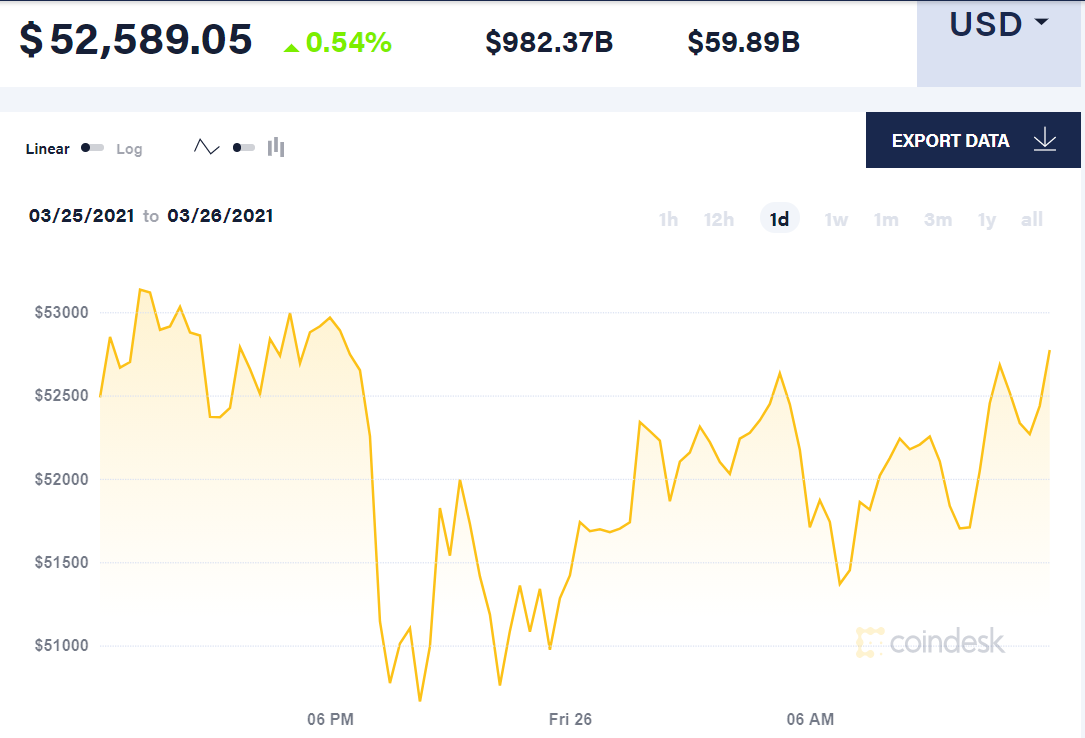Click the coindesk logo watermark
Image resolution: width=1085 pixels, height=738 pixels.
point(930,643)
